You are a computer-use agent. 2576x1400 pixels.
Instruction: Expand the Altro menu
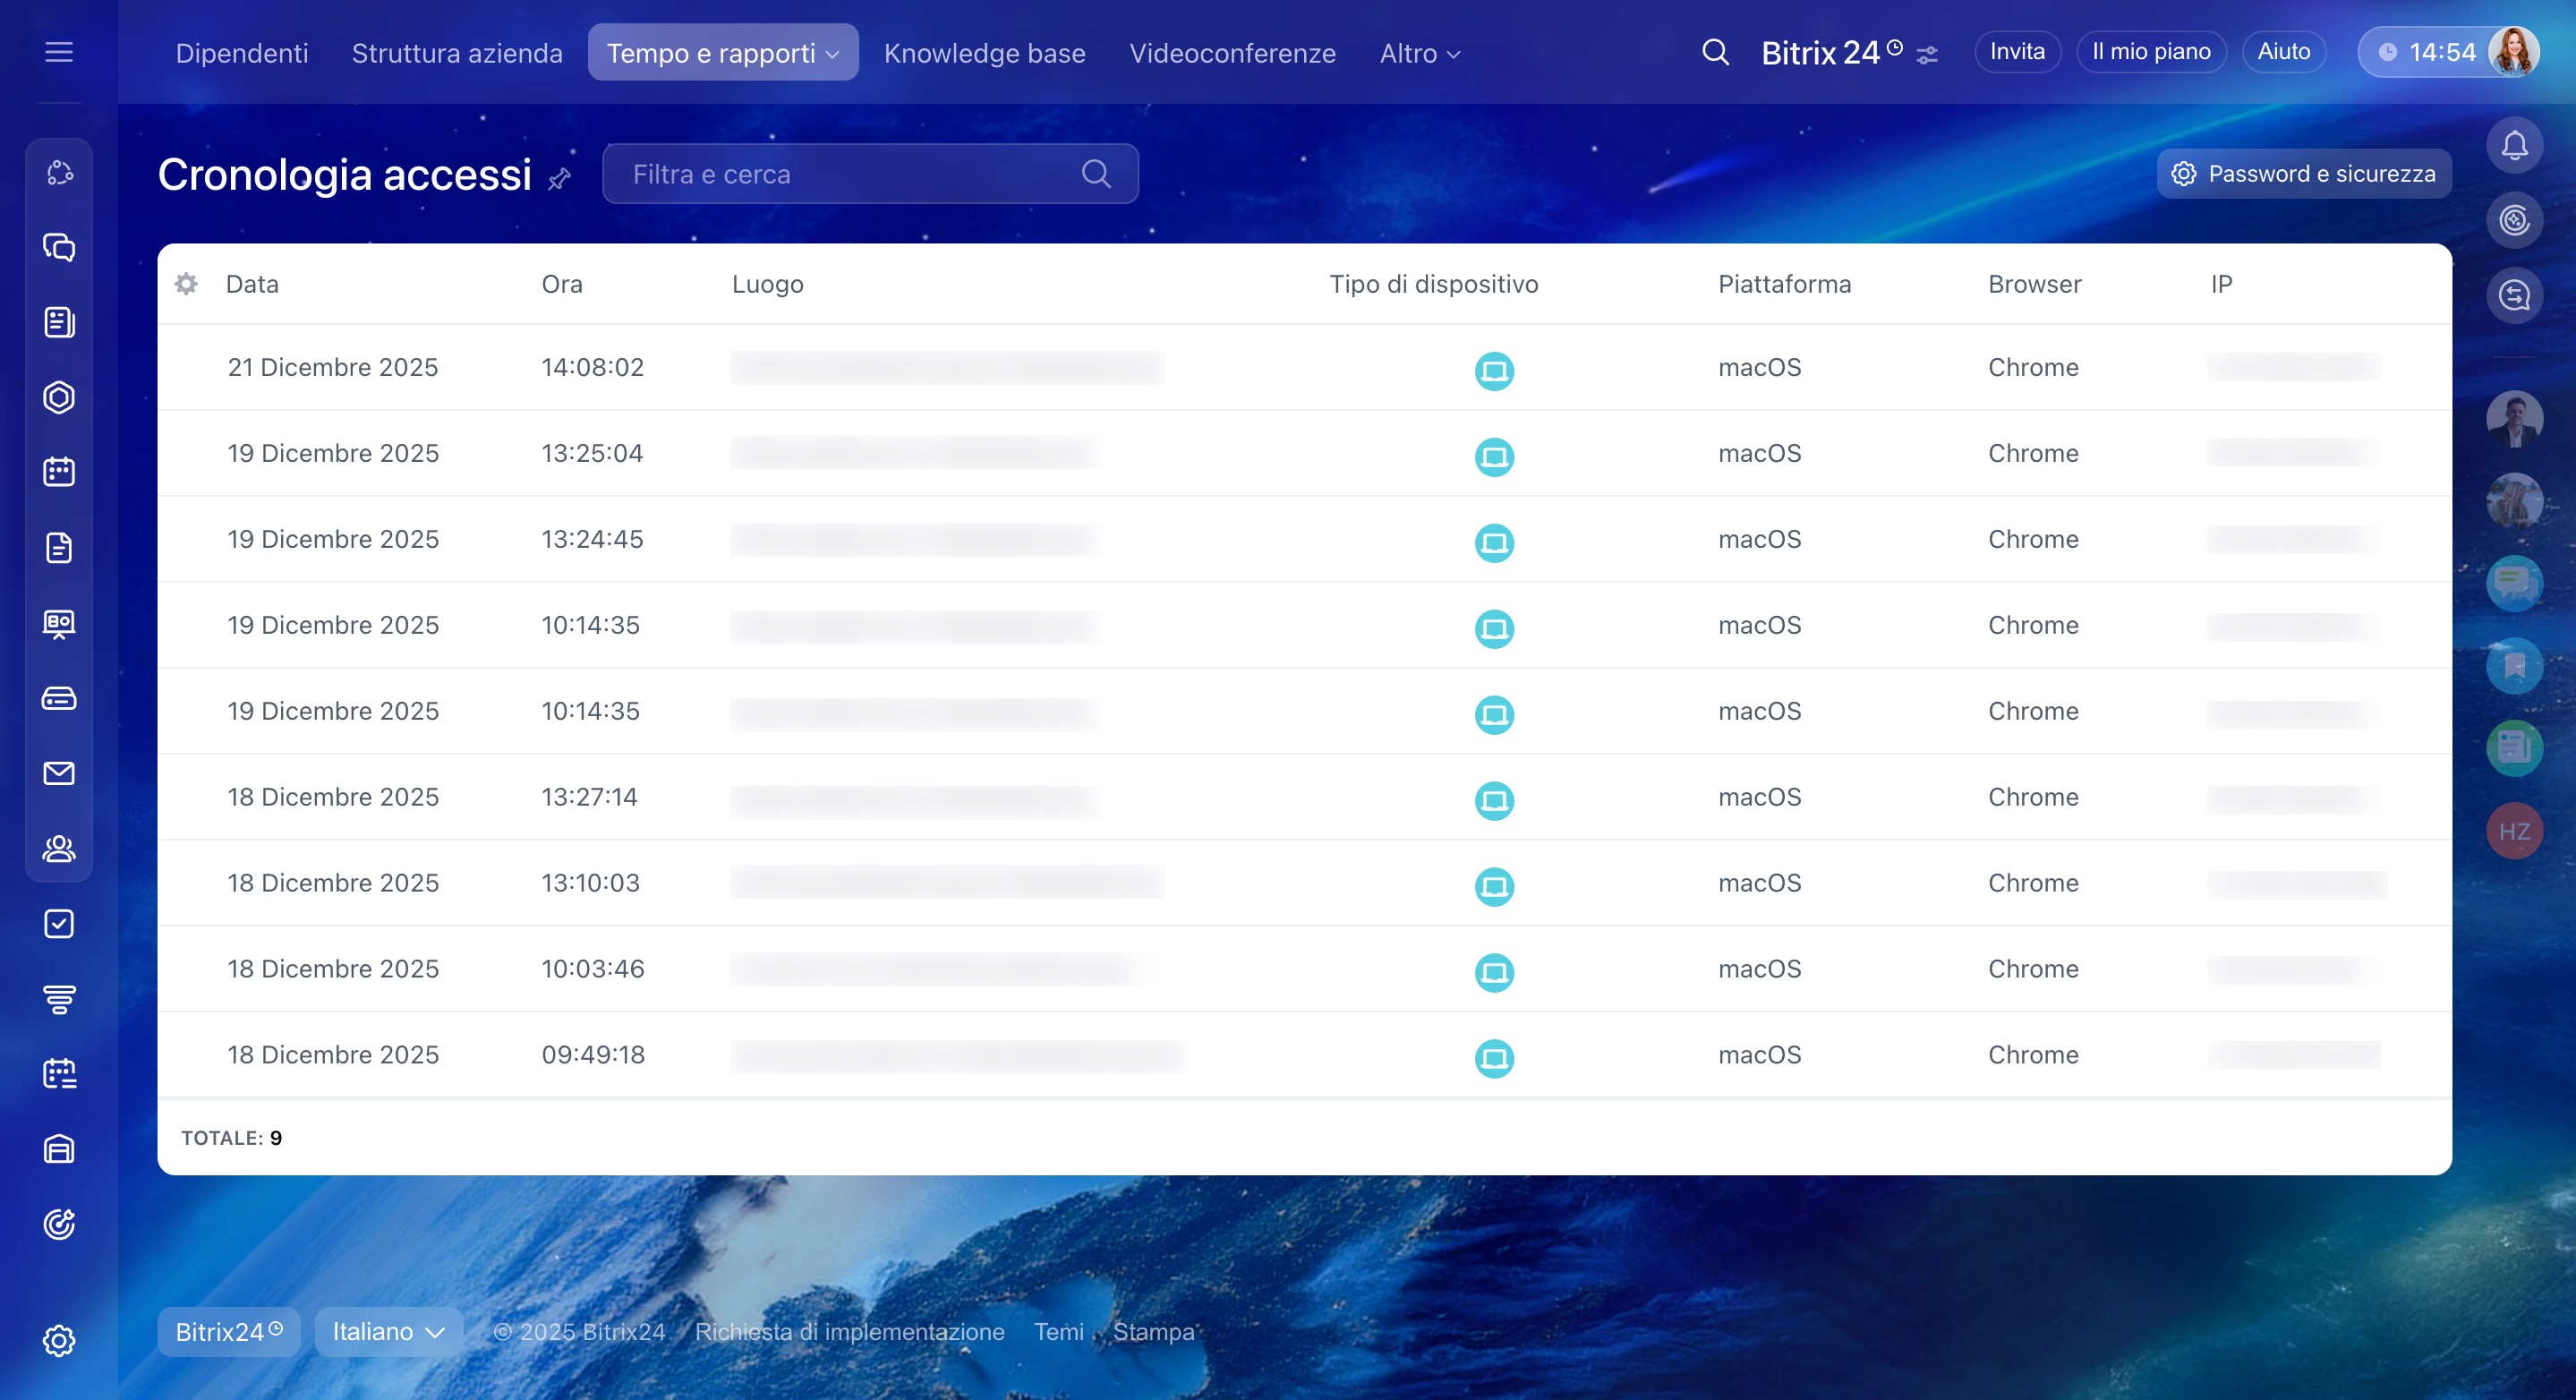[1419, 53]
